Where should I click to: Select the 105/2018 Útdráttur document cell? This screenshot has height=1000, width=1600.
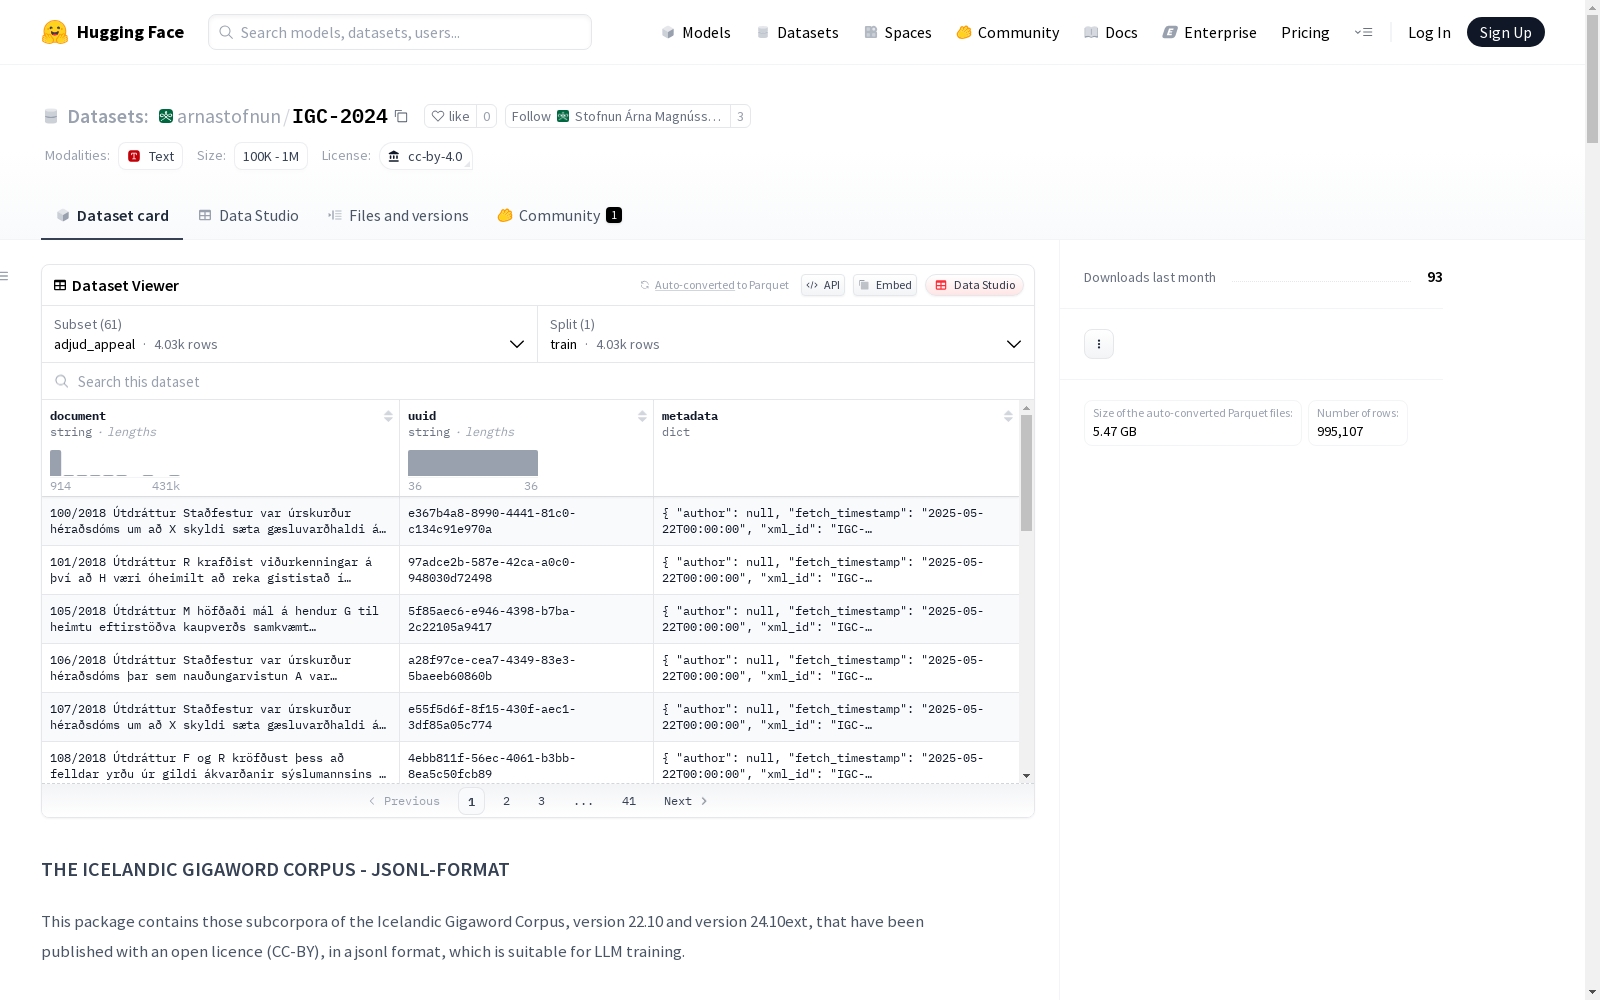220,619
